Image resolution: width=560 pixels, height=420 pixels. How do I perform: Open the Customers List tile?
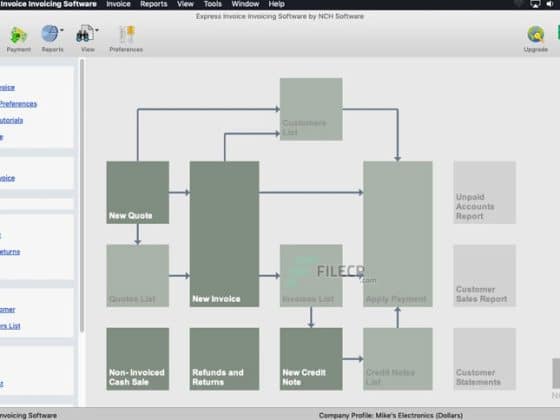coord(311,109)
